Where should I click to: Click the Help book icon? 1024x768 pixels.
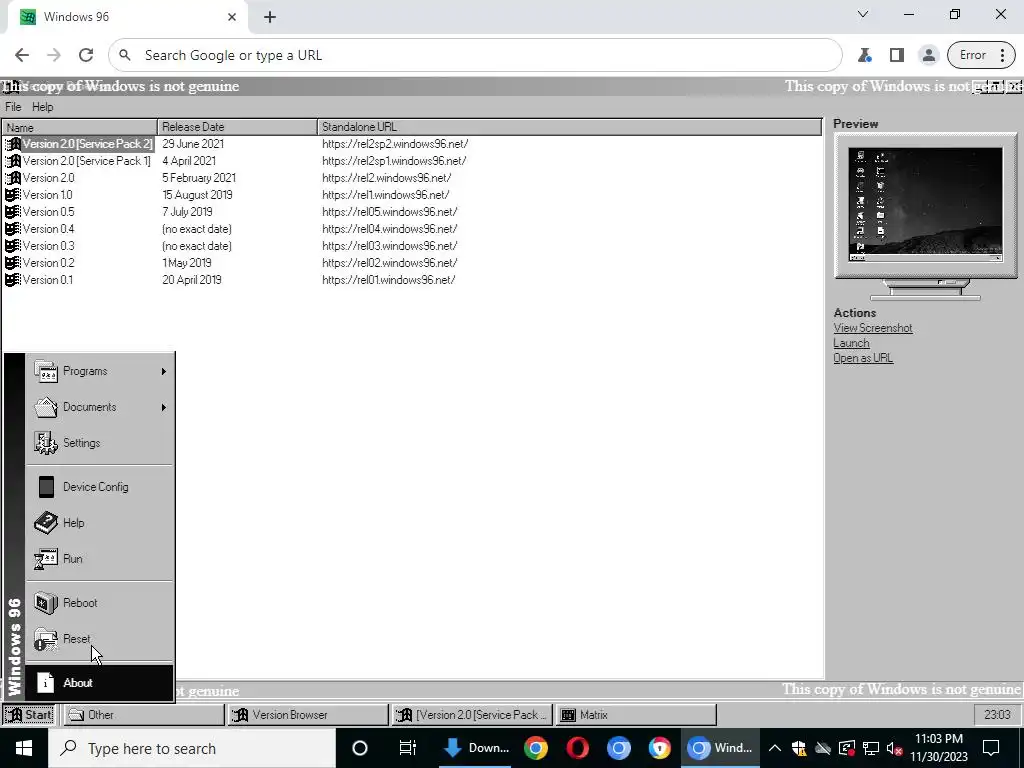[46, 522]
